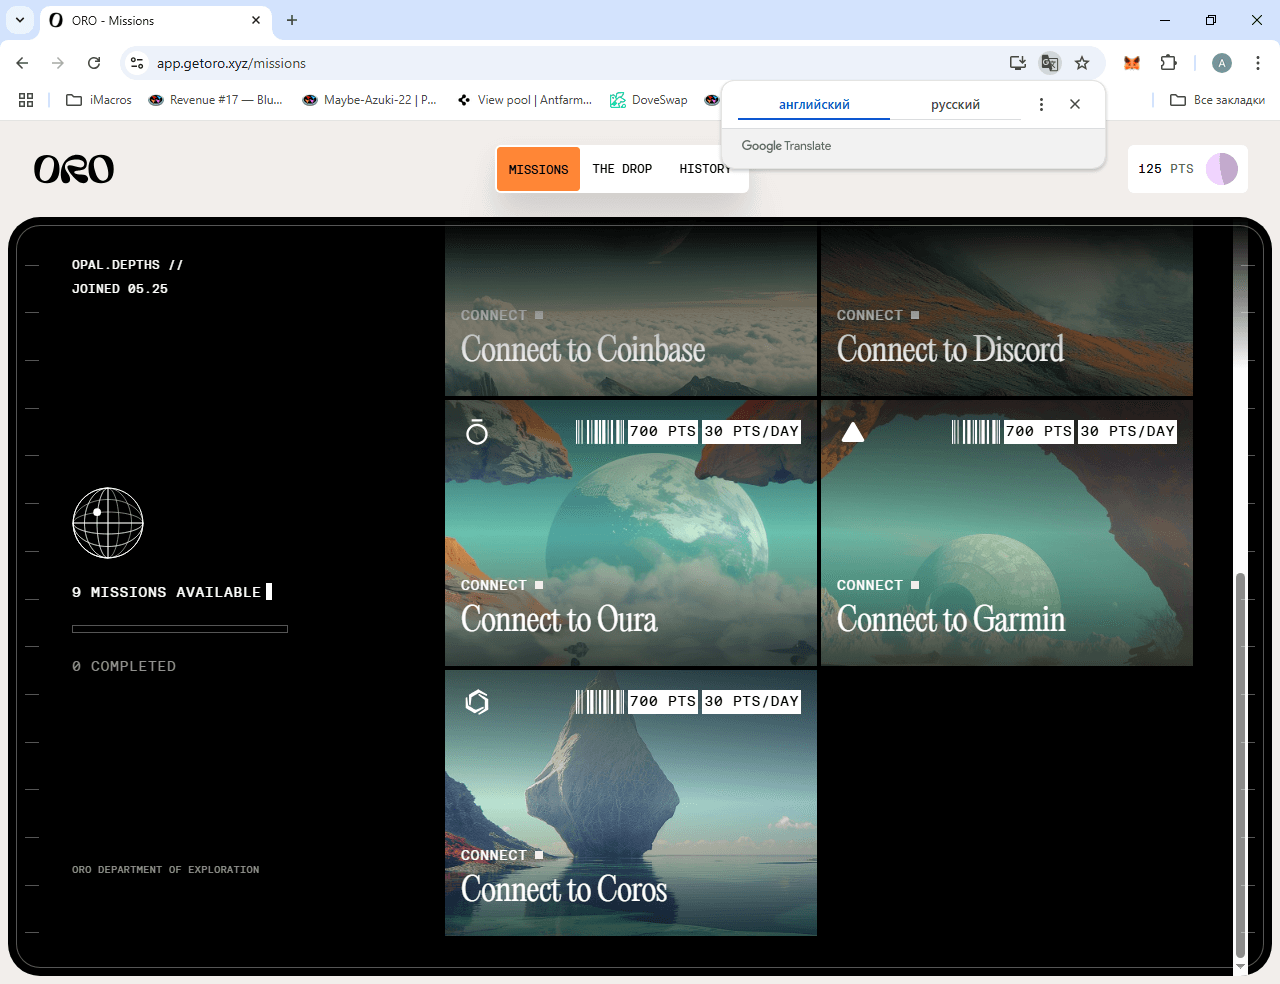
Task: Open Revenue #17 bookmark
Action: point(216,100)
